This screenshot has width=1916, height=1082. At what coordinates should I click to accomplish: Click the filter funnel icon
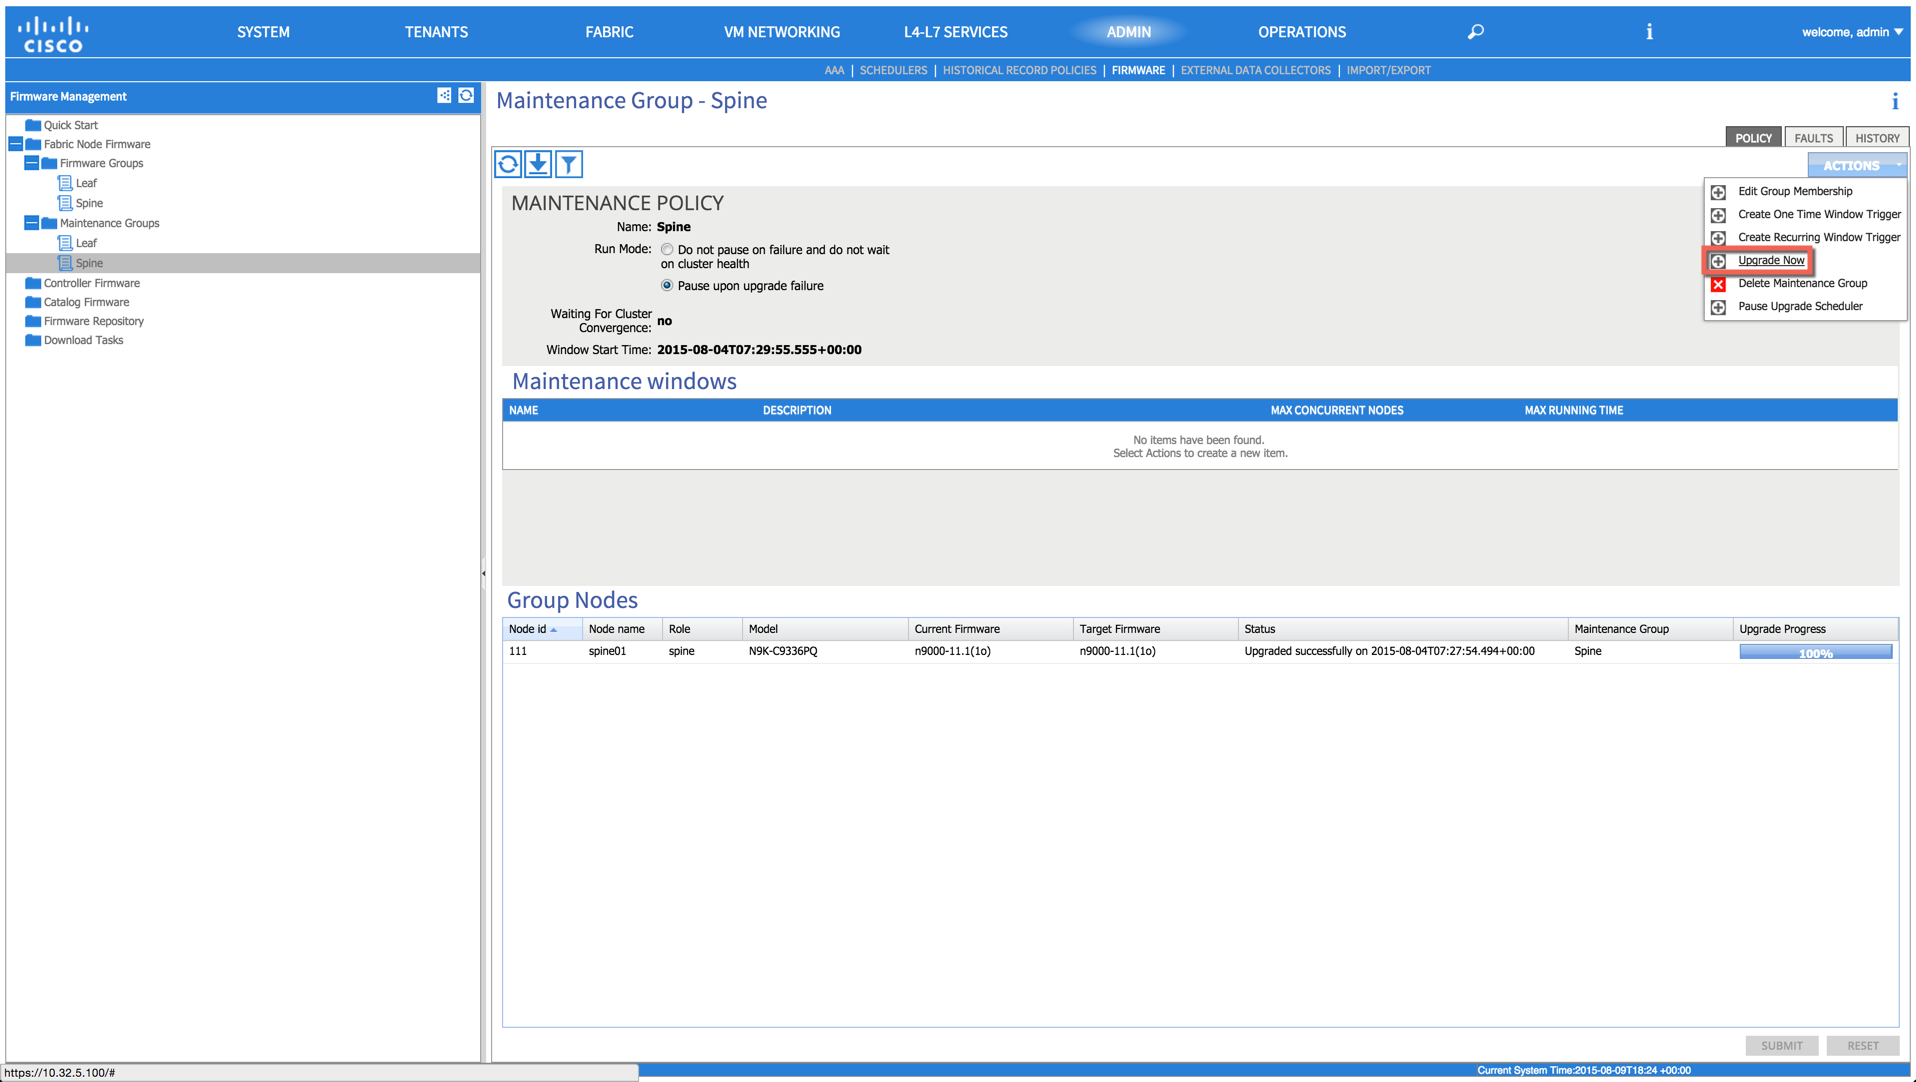tap(568, 164)
